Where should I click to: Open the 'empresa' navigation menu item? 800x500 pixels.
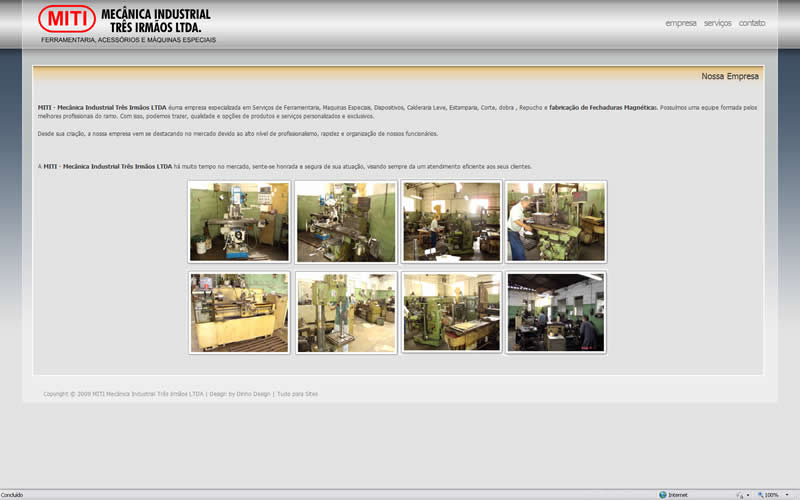pos(680,23)
